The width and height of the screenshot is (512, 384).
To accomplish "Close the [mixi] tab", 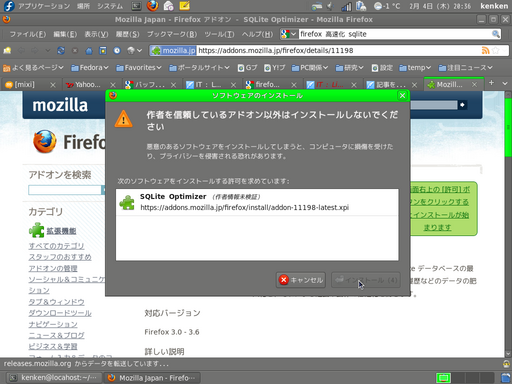I will (53, 85).
